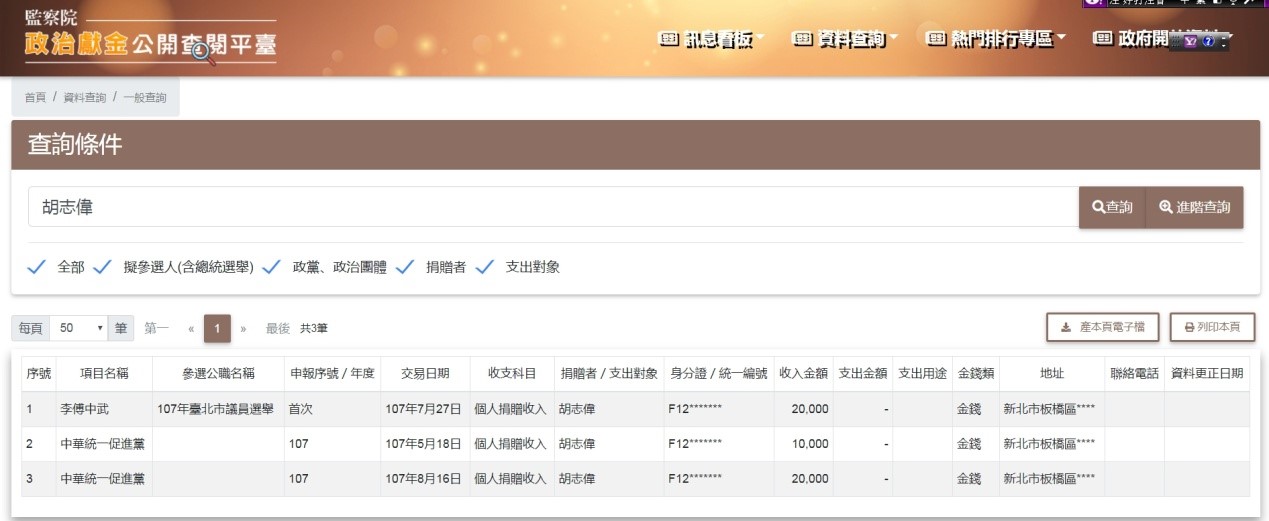The image size is (1269, 521).
Task: Click 個人捐贈收入 in row 2
Action: (x=510, y=444)
